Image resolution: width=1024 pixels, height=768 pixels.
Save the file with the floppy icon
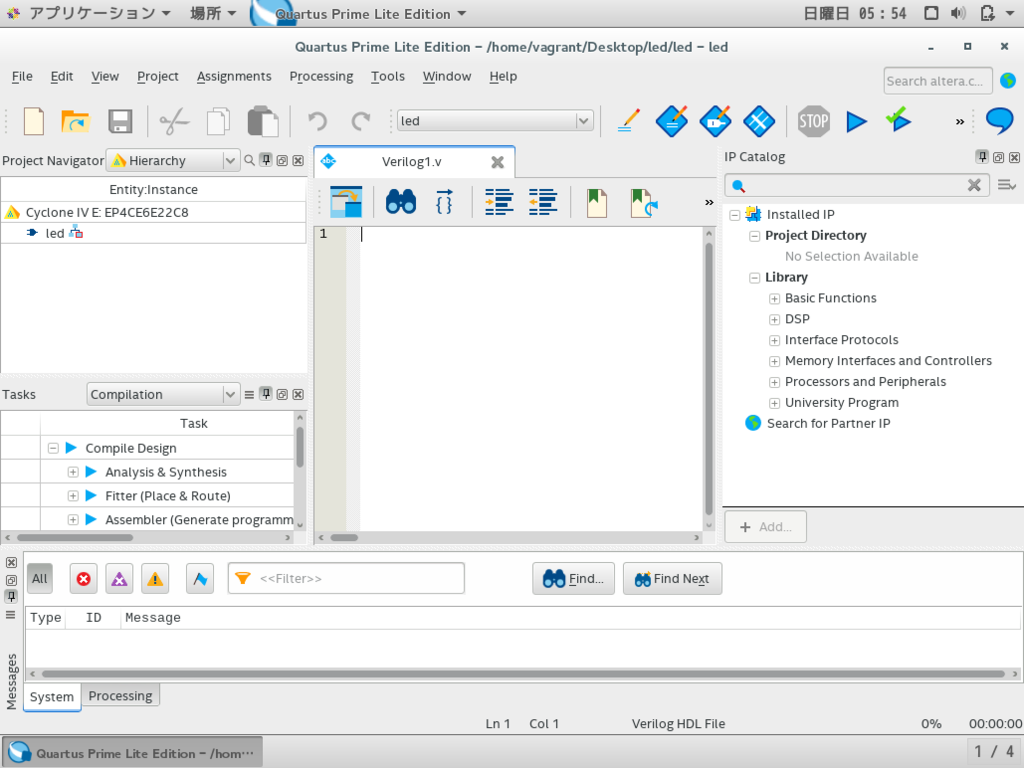click(x=120, y=121)
